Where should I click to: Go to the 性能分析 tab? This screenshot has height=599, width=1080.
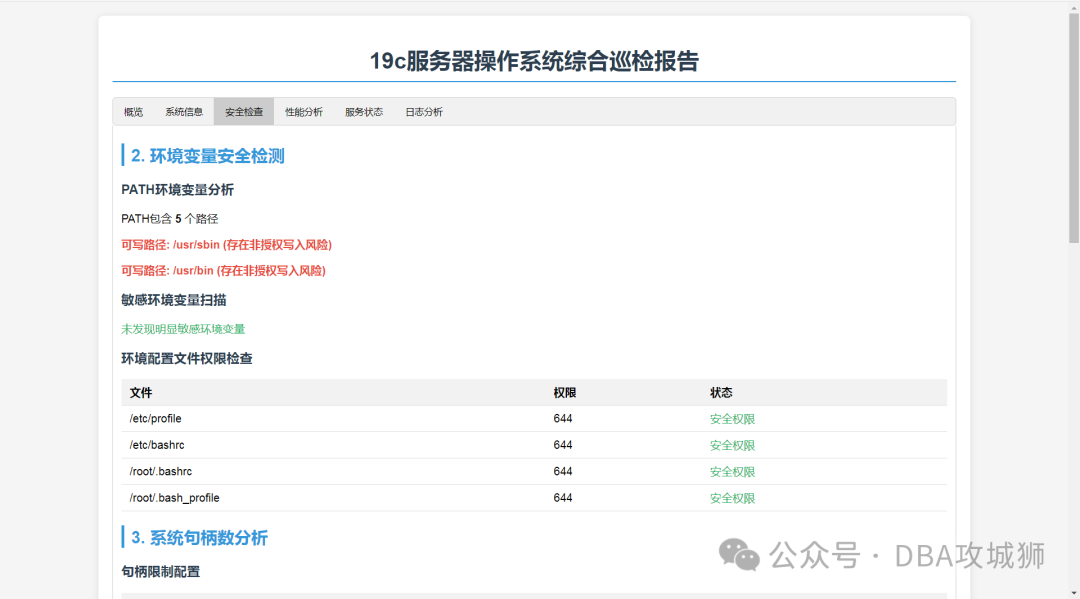304,112
